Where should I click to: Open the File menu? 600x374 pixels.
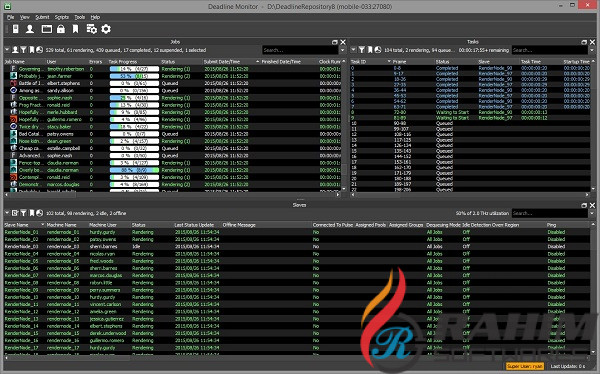pos(10,17)
